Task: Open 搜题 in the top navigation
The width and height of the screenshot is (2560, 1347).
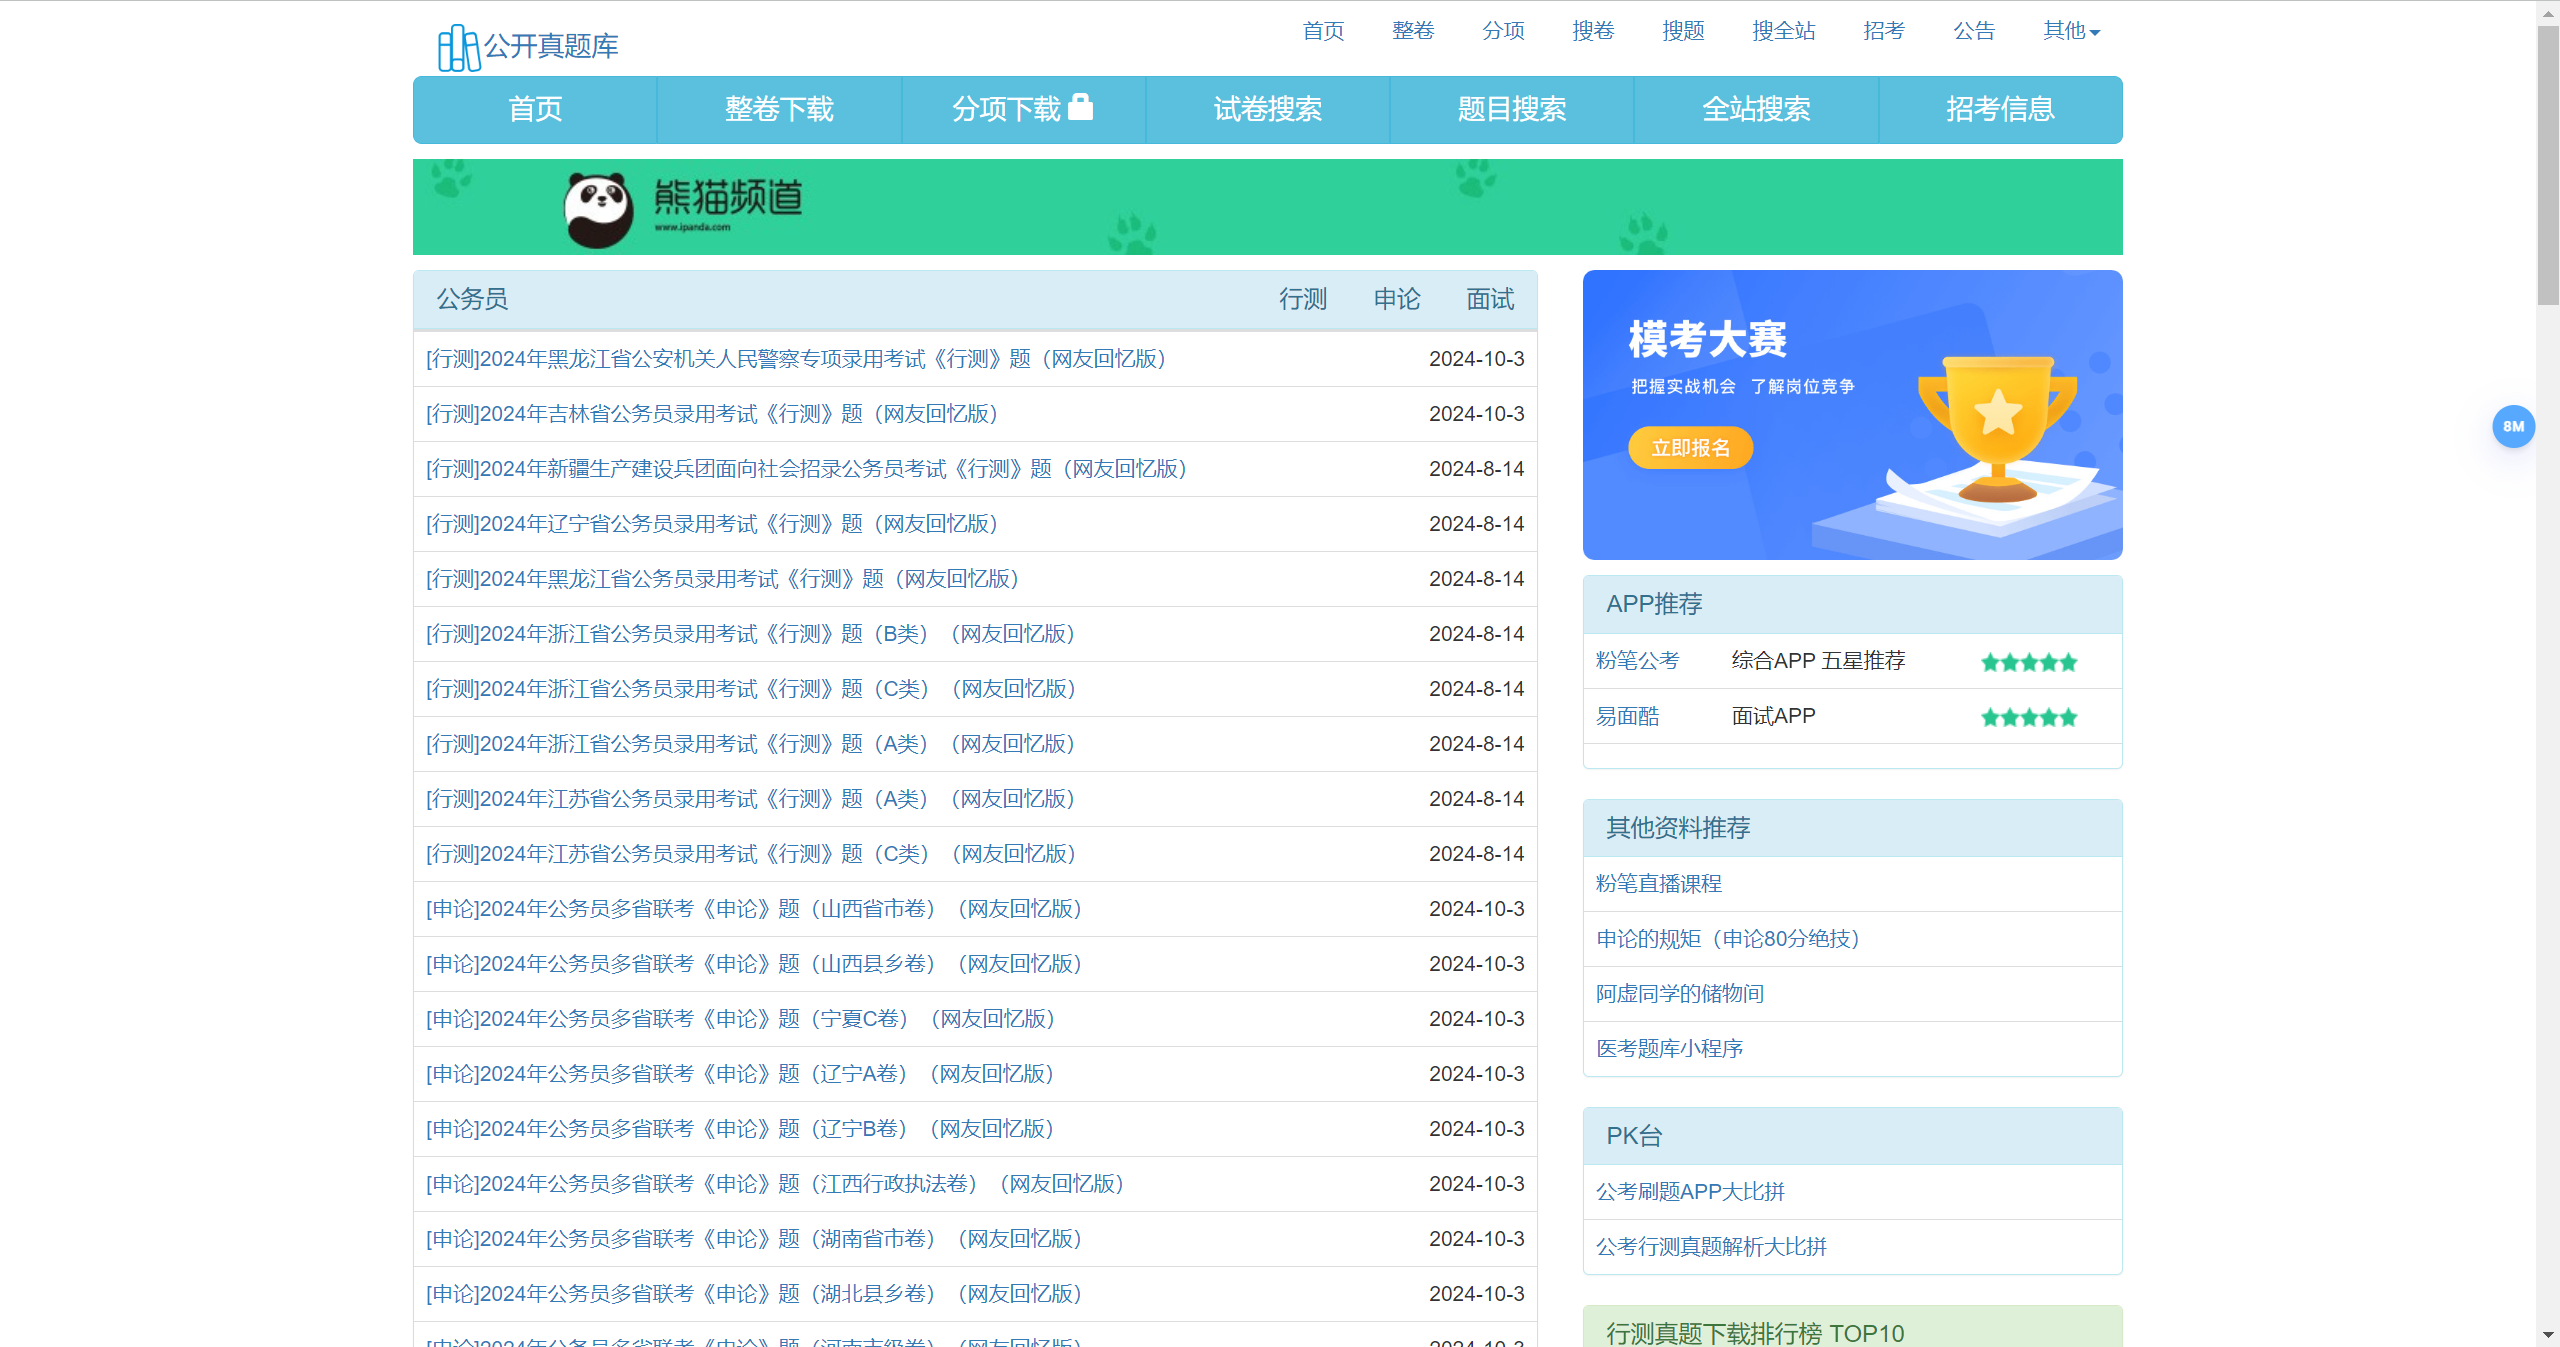Action: (1683, 31)
